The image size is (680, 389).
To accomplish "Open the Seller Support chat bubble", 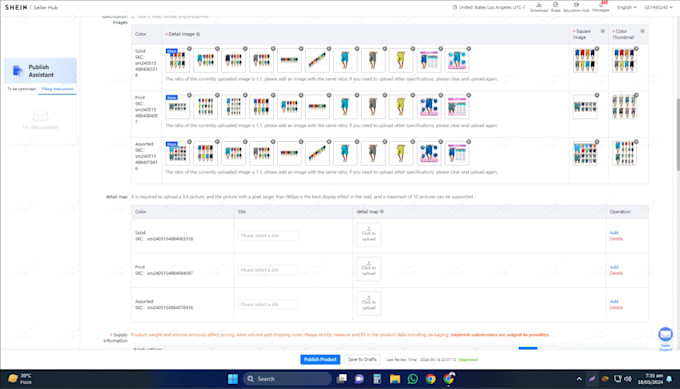I will tap(665, 334).
